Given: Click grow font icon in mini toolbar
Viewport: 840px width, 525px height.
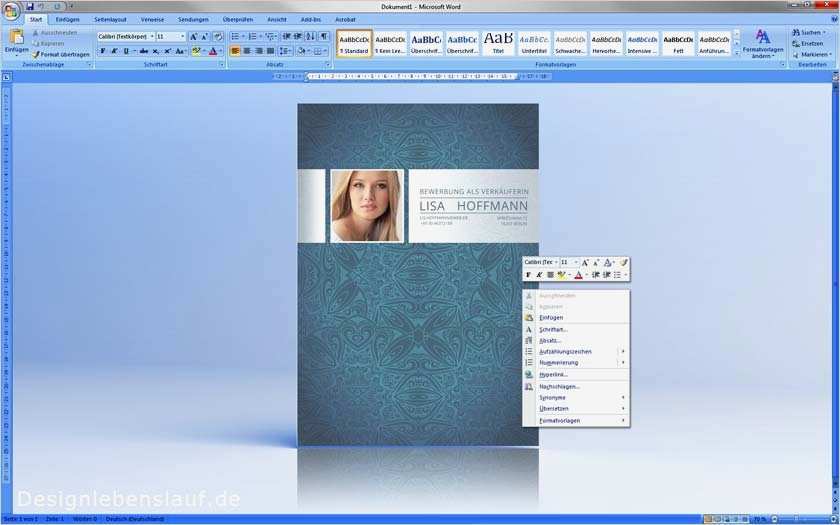Looking at the screenshot, I should (x=585, y=262).
